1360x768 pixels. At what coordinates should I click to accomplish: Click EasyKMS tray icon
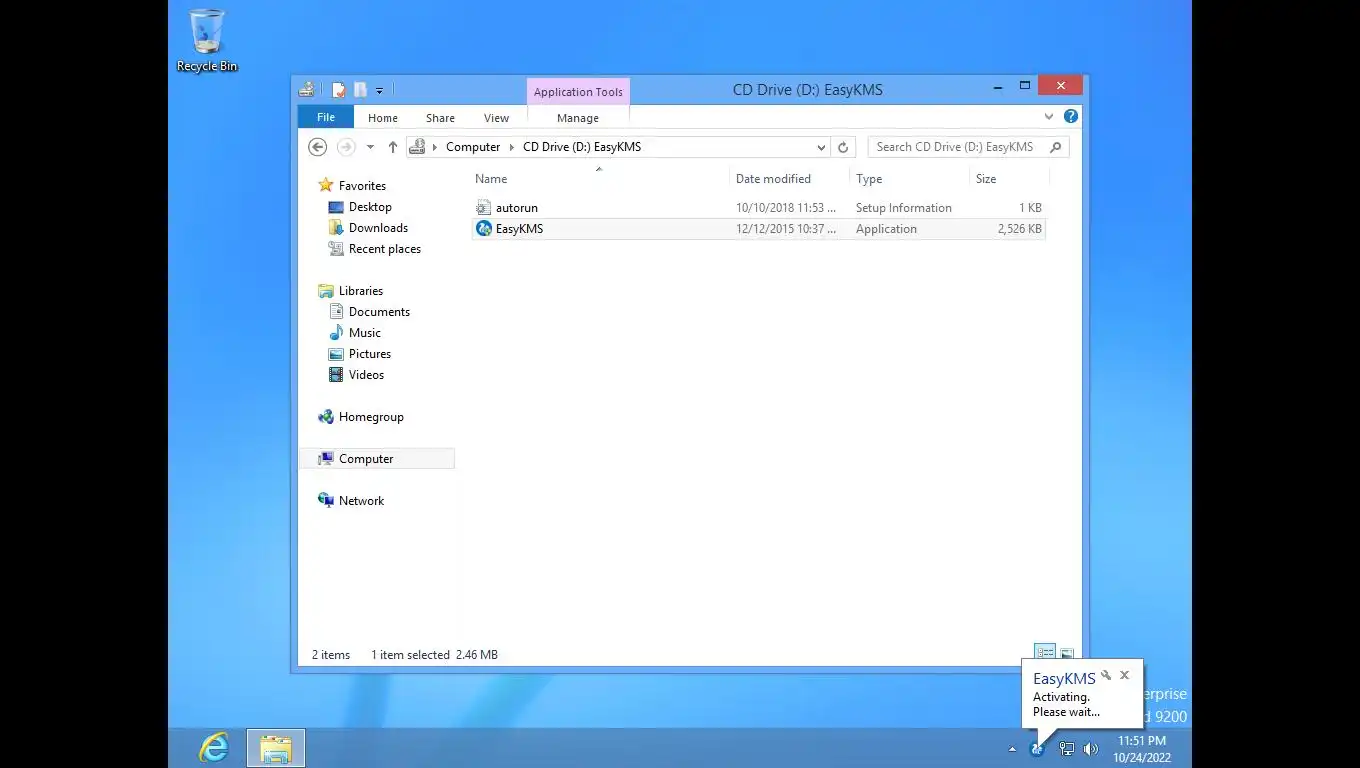pos(1037,749)
